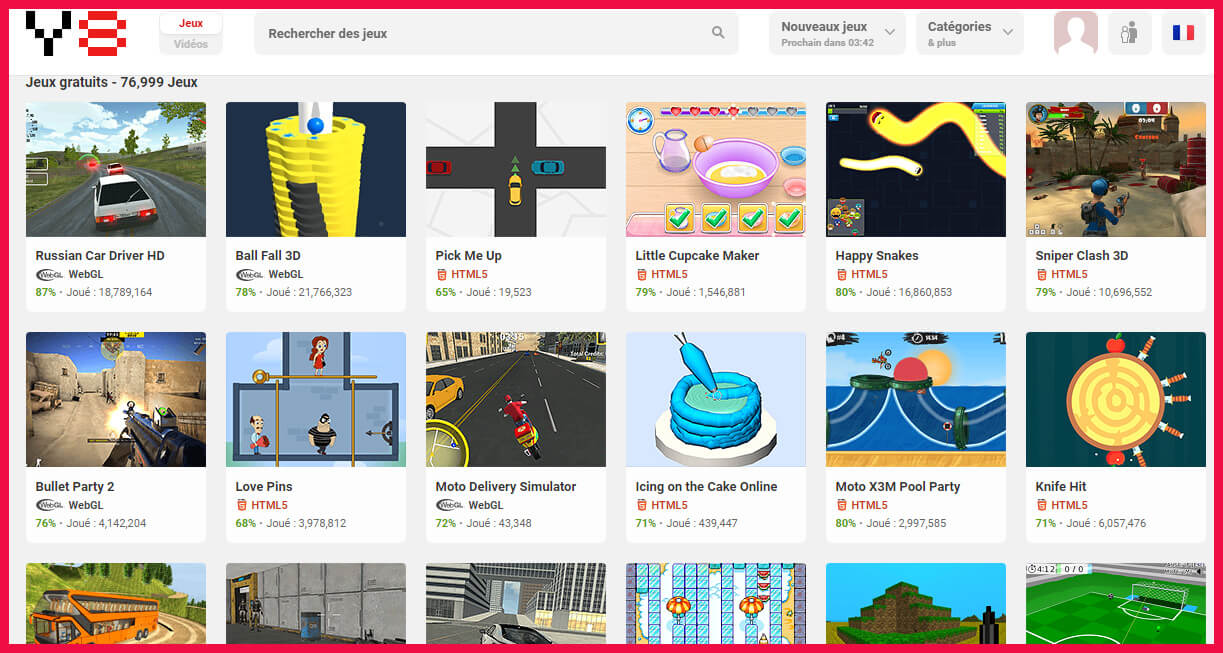Open Sniper Clash 3D thumbnail
This screenshot has width=1223, height=653.
point(1116,169)
